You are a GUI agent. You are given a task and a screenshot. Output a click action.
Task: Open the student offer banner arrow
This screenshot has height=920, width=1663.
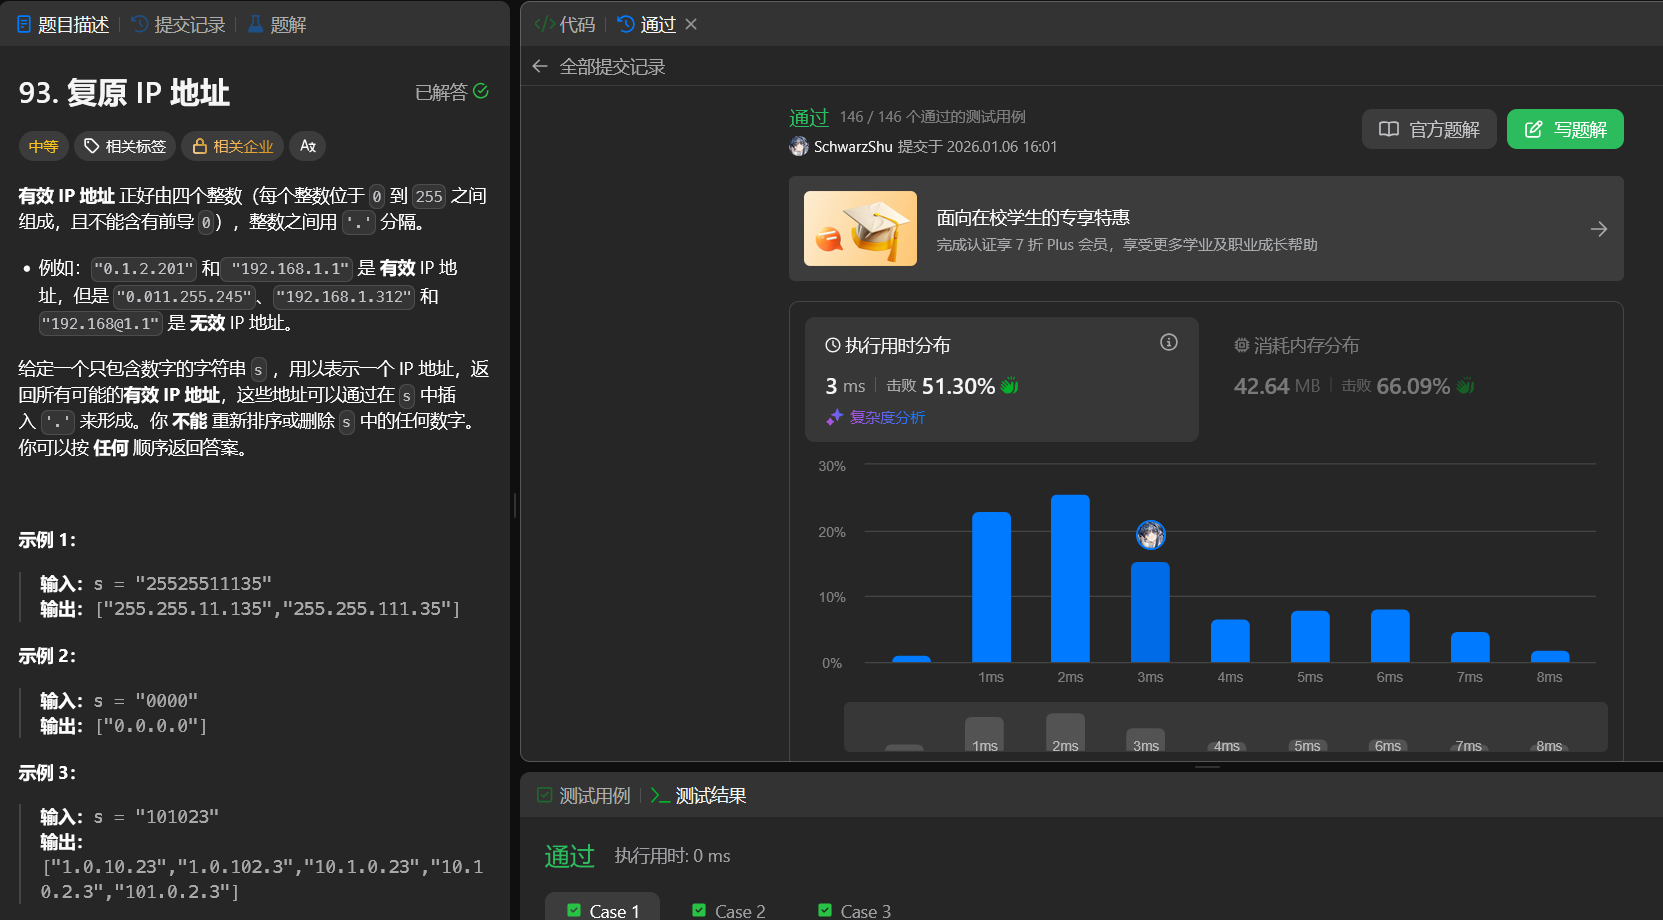[1598, 229]
